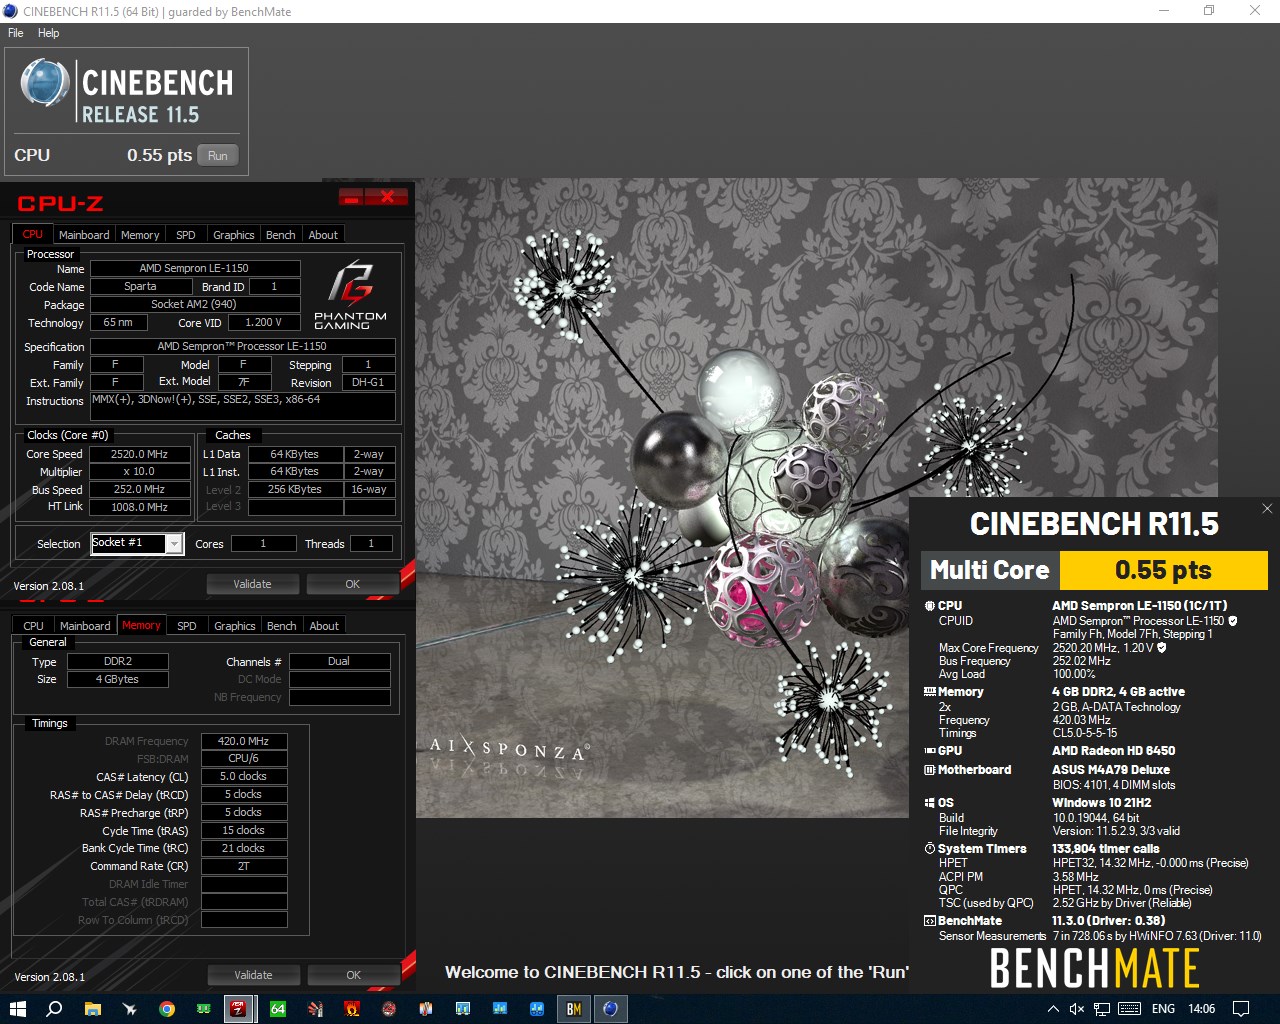Click the GPU card icon in BenchMate panel
The width and height of the screenshot is (1280, 1024).
click(x=930, y=751)
